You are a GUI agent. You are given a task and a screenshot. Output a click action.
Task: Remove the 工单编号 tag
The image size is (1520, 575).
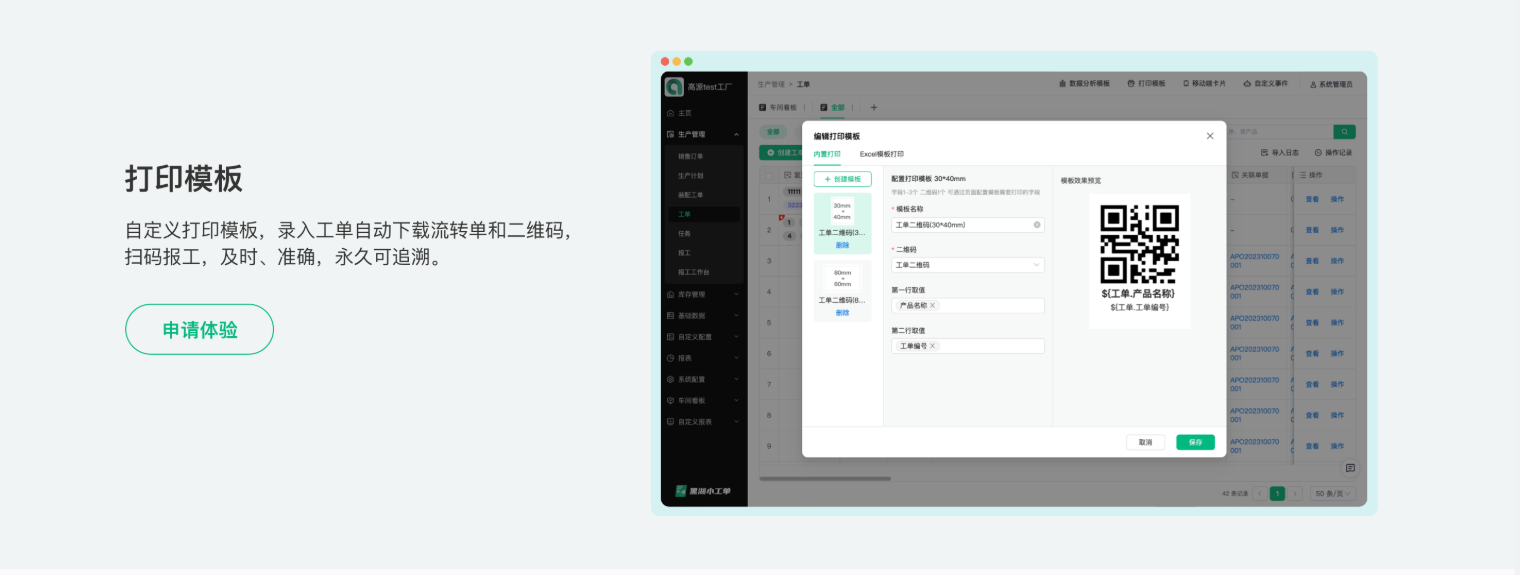pyautogui.click(x=933, y=346)
